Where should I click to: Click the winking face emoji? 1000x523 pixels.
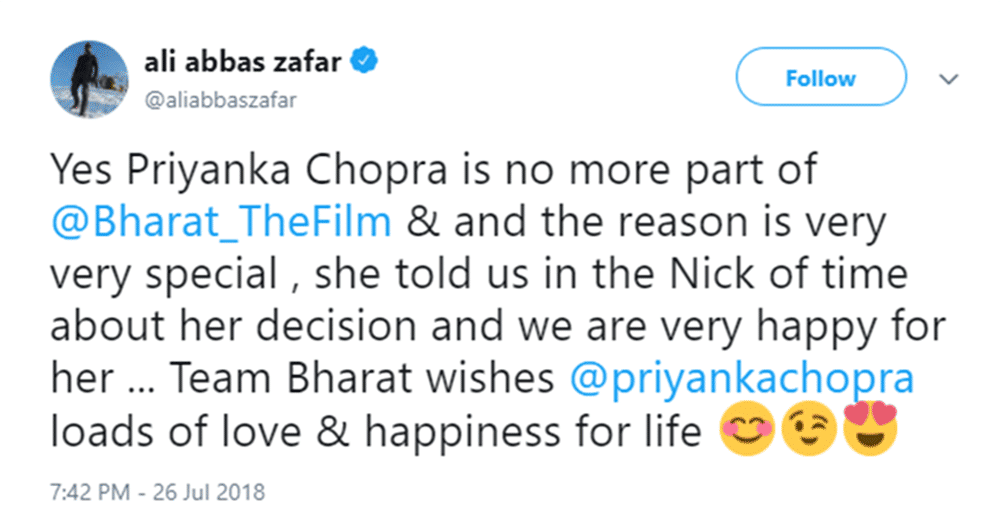pyautogui.click(x=807, y=433)
